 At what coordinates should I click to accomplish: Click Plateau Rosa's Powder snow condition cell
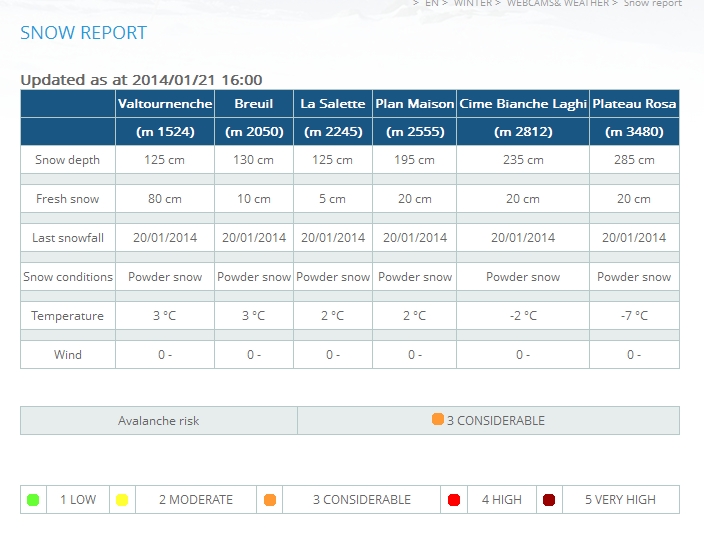634,277
